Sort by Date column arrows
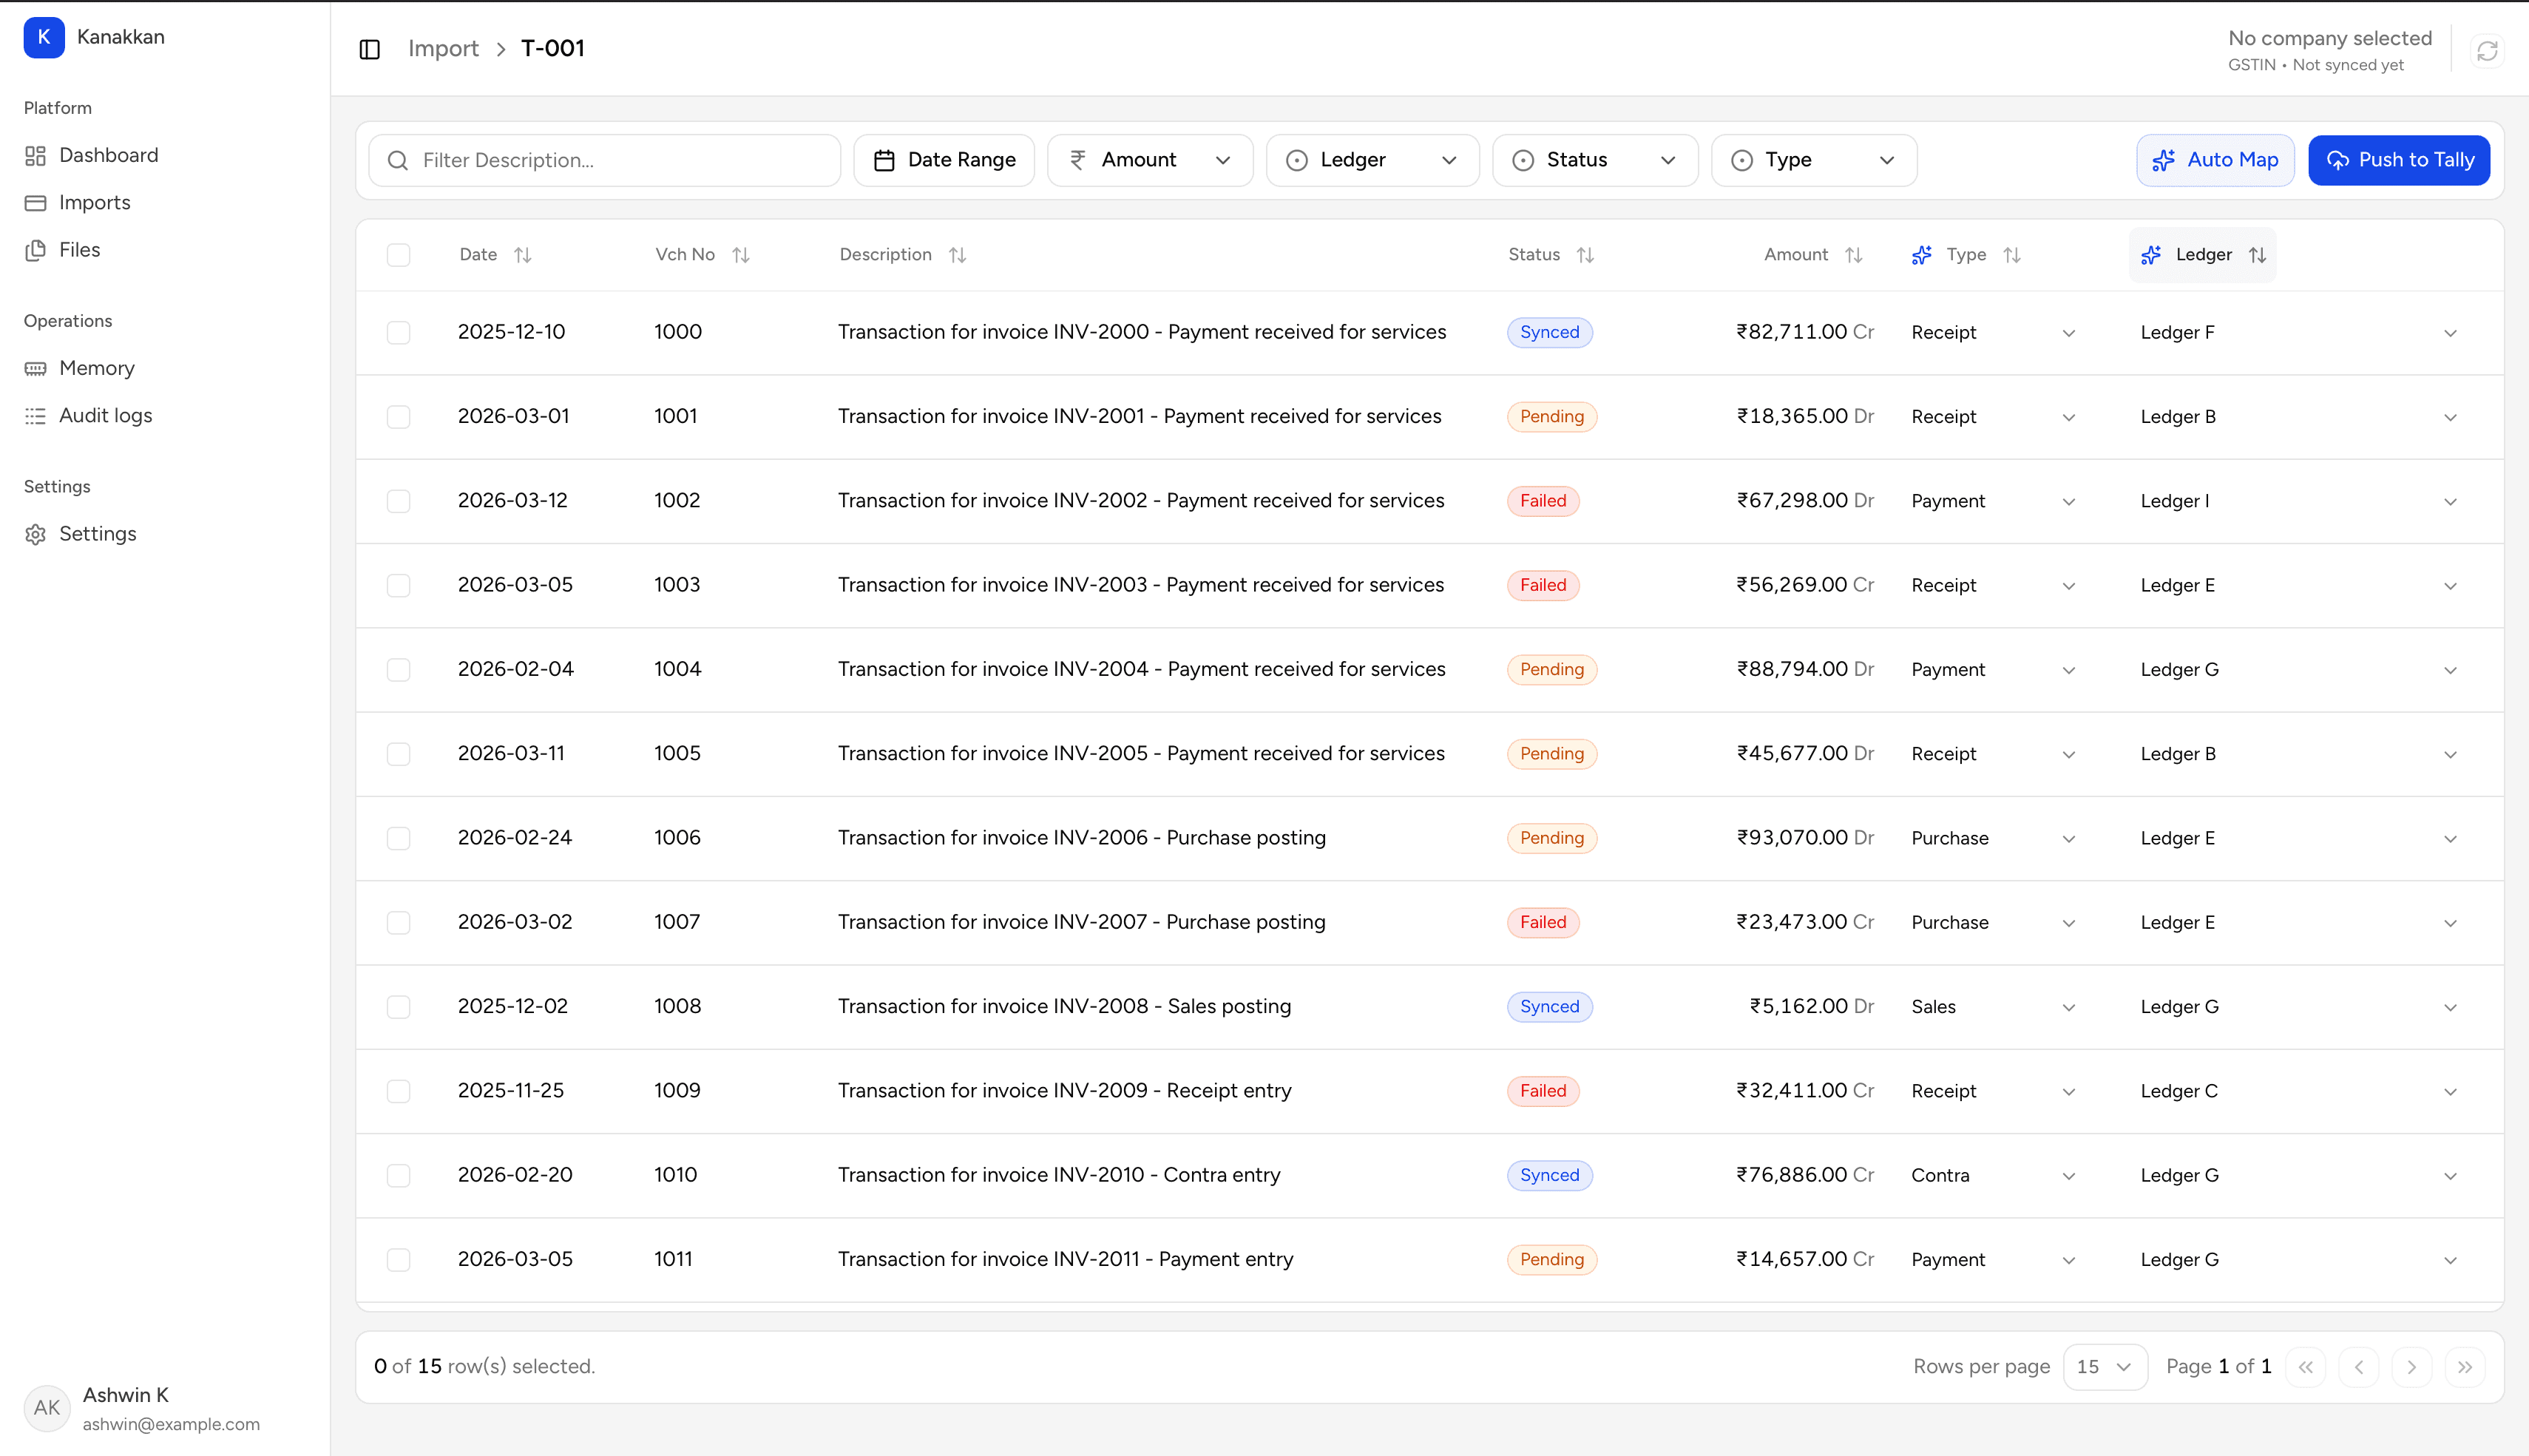This screenshot has height=1456, width=2529. 522,255
